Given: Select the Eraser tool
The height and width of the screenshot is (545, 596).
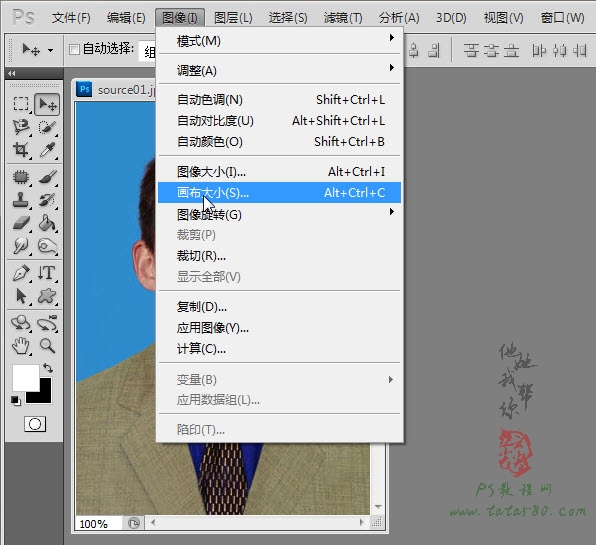Looking at the screenshot, I should 21,223.
